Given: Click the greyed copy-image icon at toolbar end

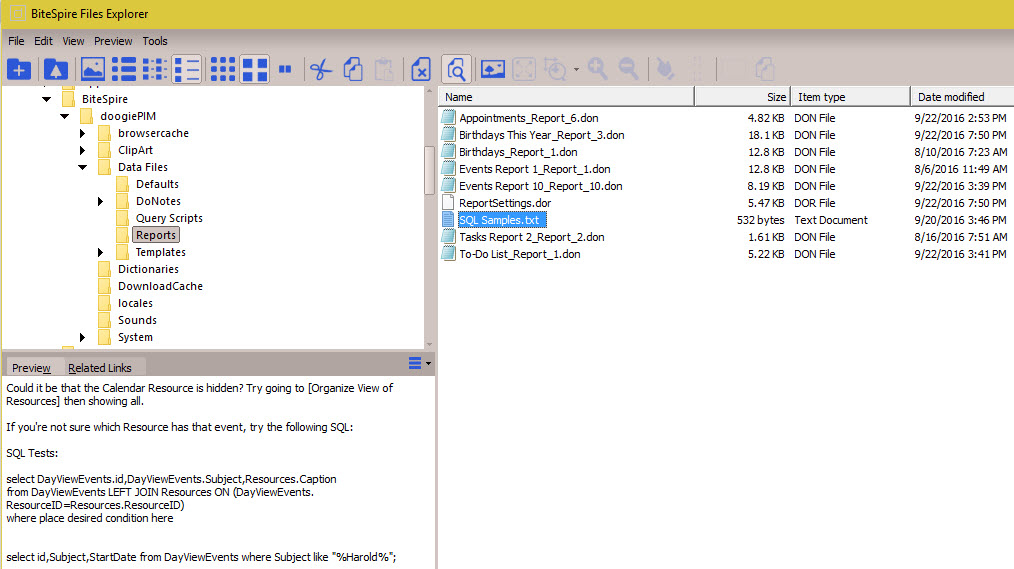Looking at the screenshot, I should (x=765, y=69).
